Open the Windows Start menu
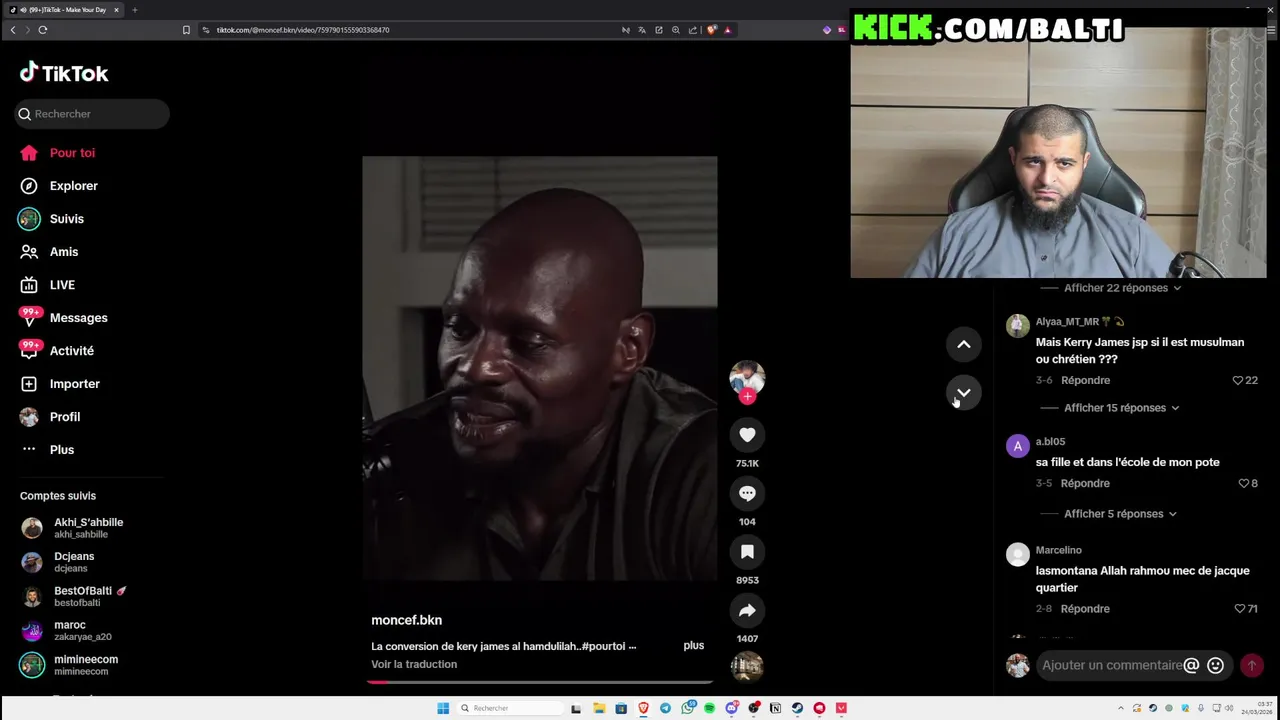 (x=443, y=708)
